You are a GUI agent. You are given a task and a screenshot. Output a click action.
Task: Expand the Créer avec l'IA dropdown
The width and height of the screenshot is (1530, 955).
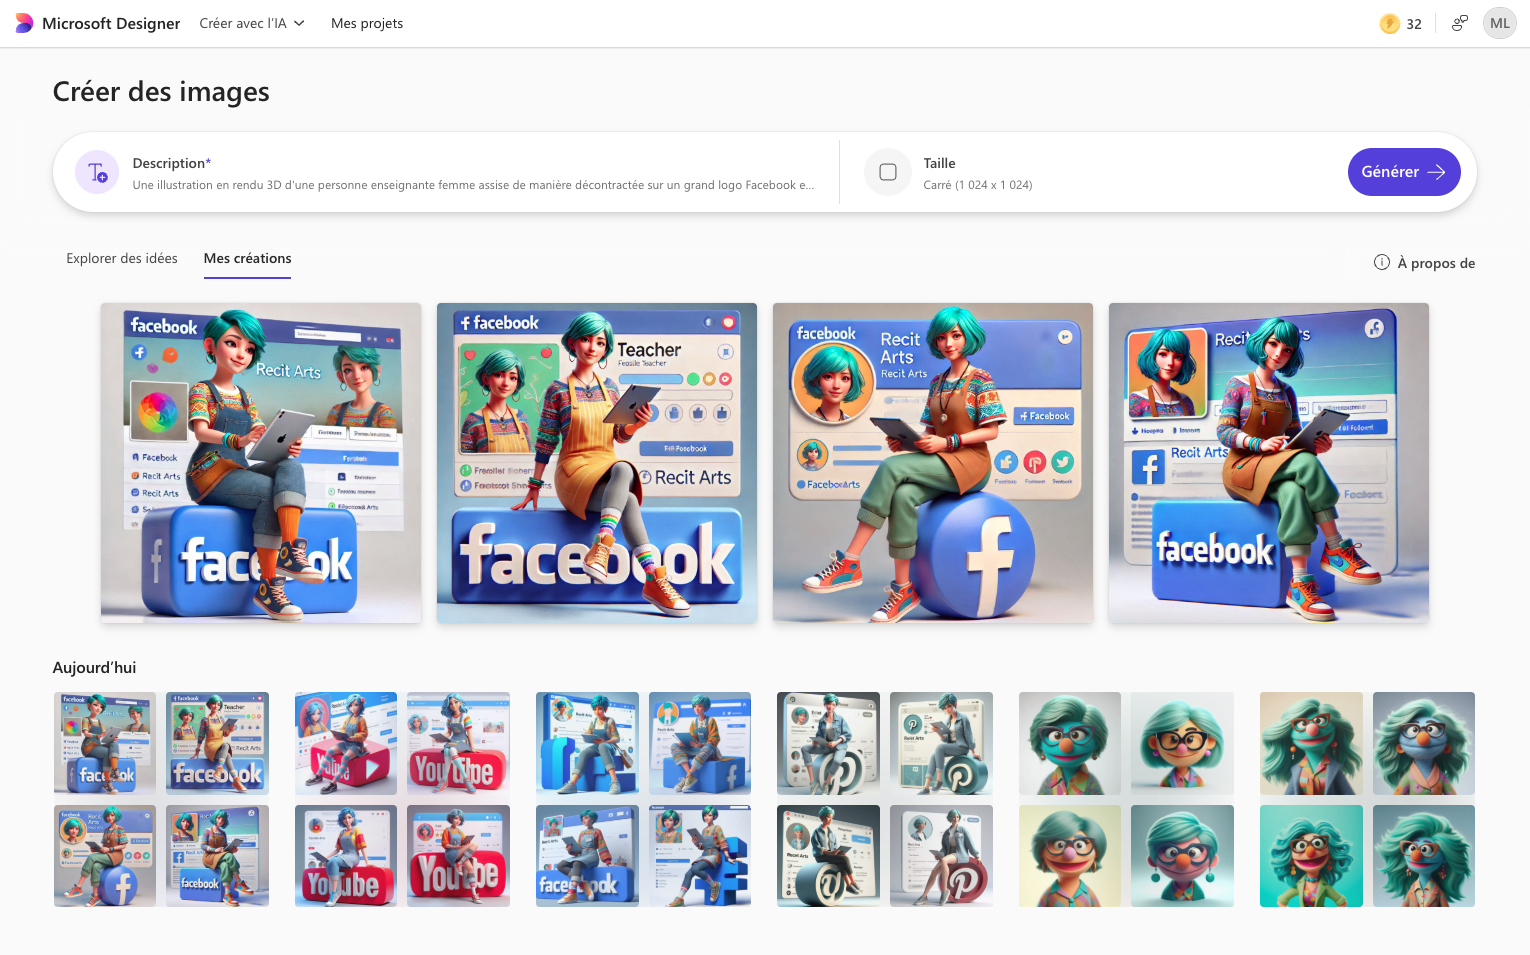(x=252, y=23)
